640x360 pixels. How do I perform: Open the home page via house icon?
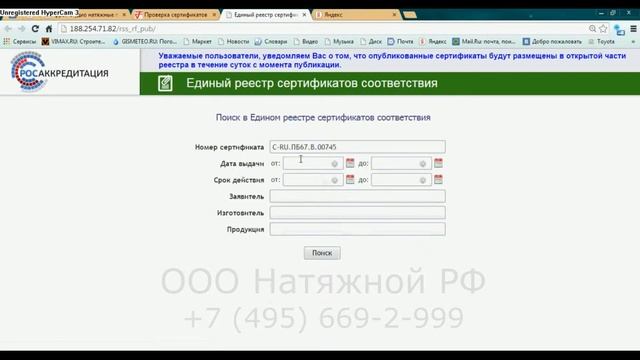[49, 29]
